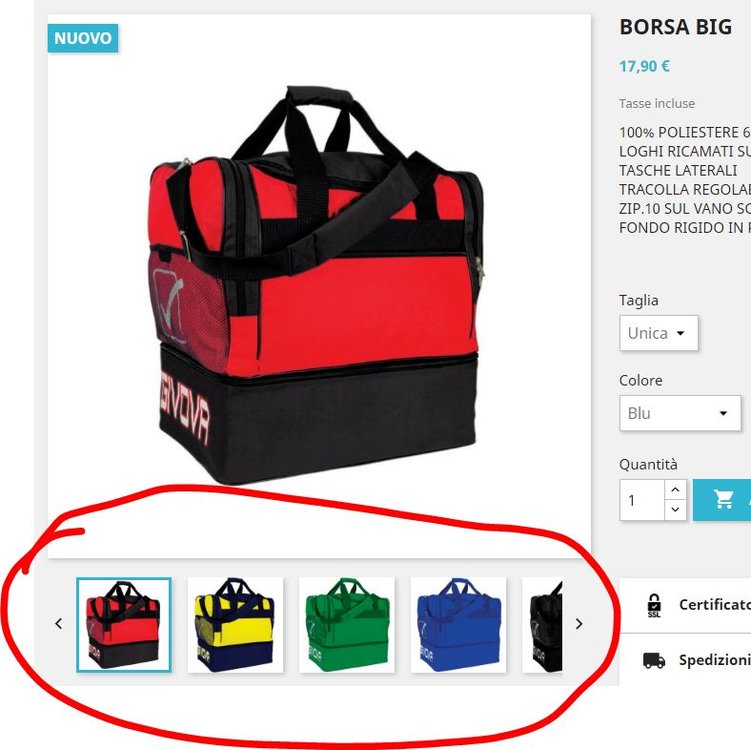Select the blue bag thumbnail
The height and width of the screenshot is (750, 751).
(x=458, y=625)
